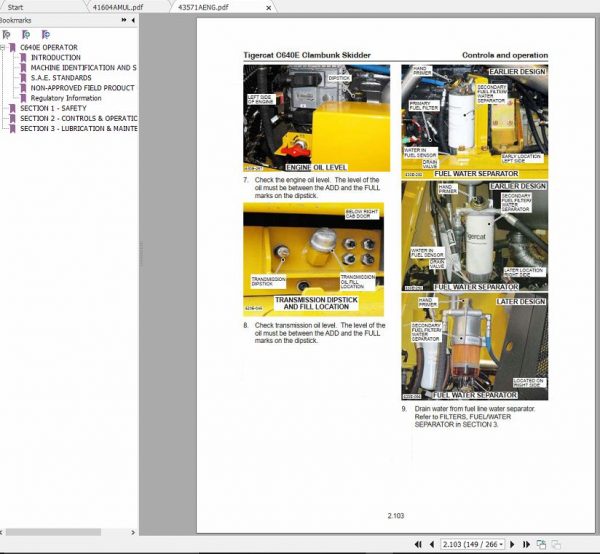Click the third bookmark toolbar icon
Screen dimensions: 600x554
point(46,35)
